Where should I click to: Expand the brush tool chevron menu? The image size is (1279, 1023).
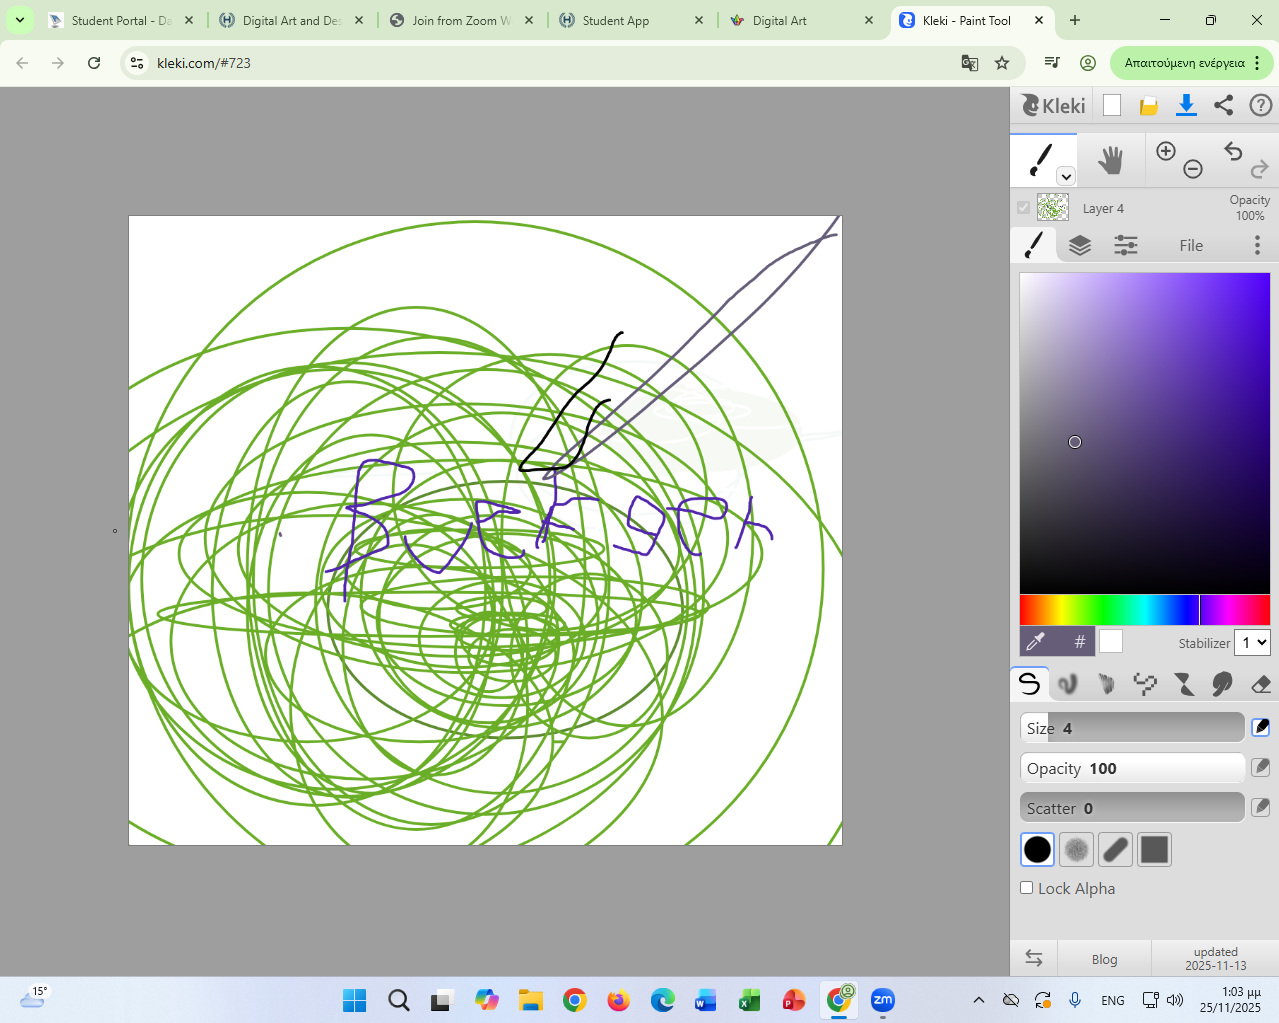coord(1066,177)
